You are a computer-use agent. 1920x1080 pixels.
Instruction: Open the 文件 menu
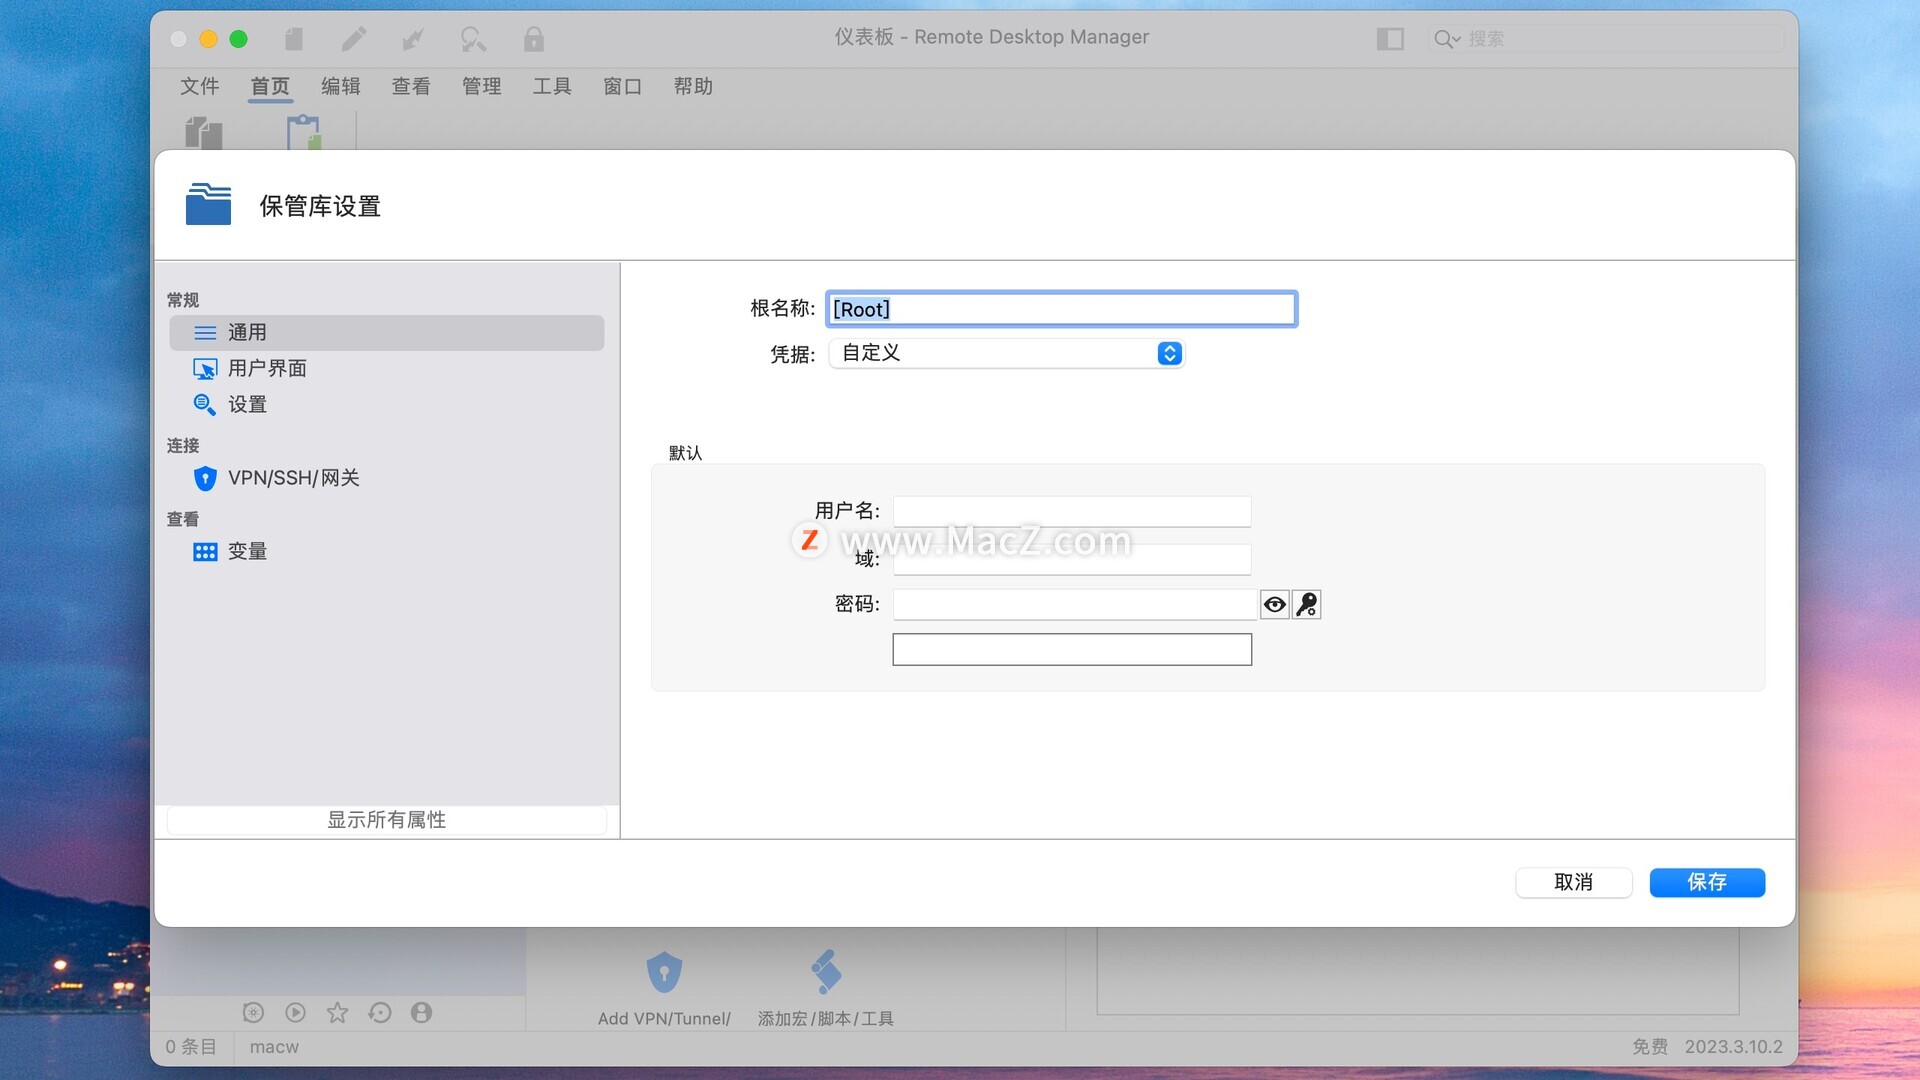199,86
